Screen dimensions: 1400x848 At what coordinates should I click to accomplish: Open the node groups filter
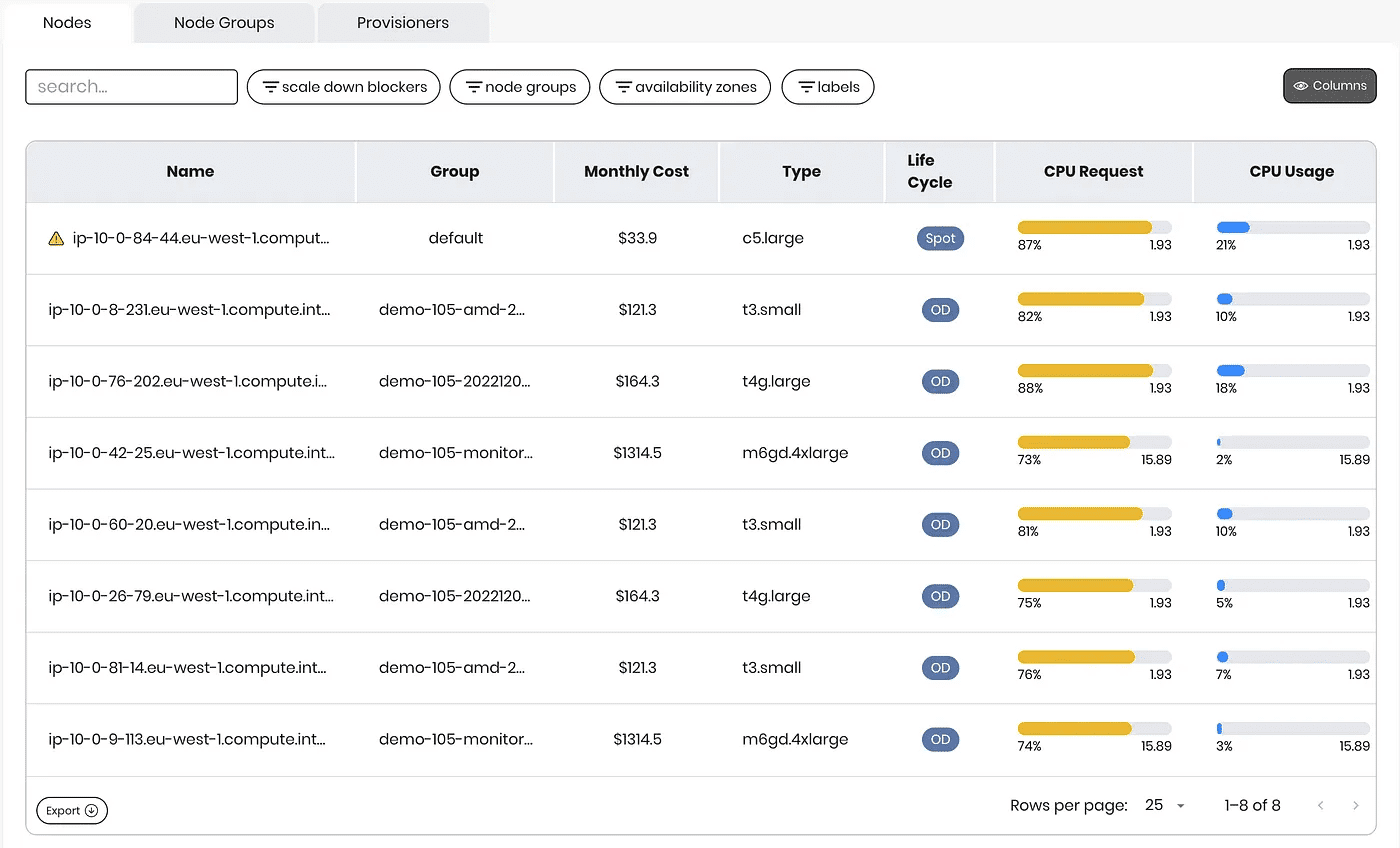[x=519, y=87]
